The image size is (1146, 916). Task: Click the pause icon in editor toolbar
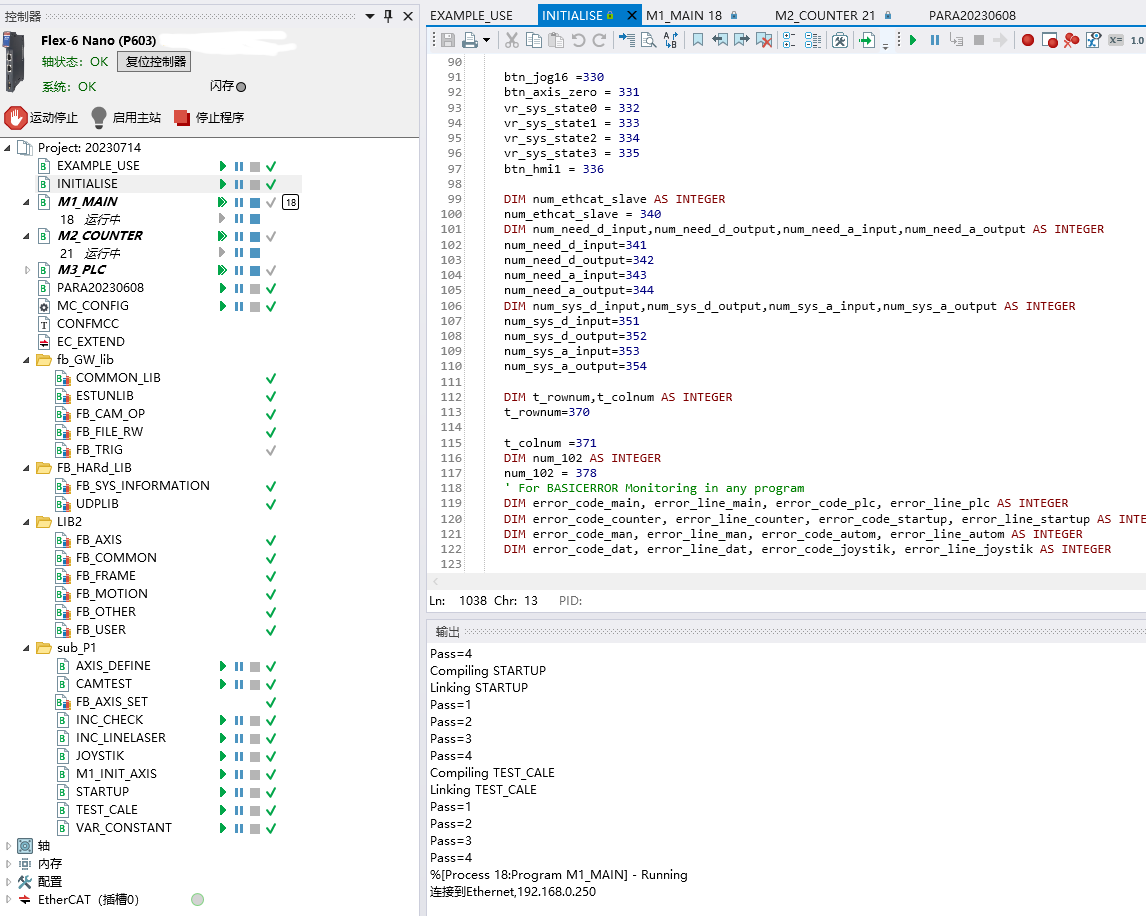(x=935, y=40)
